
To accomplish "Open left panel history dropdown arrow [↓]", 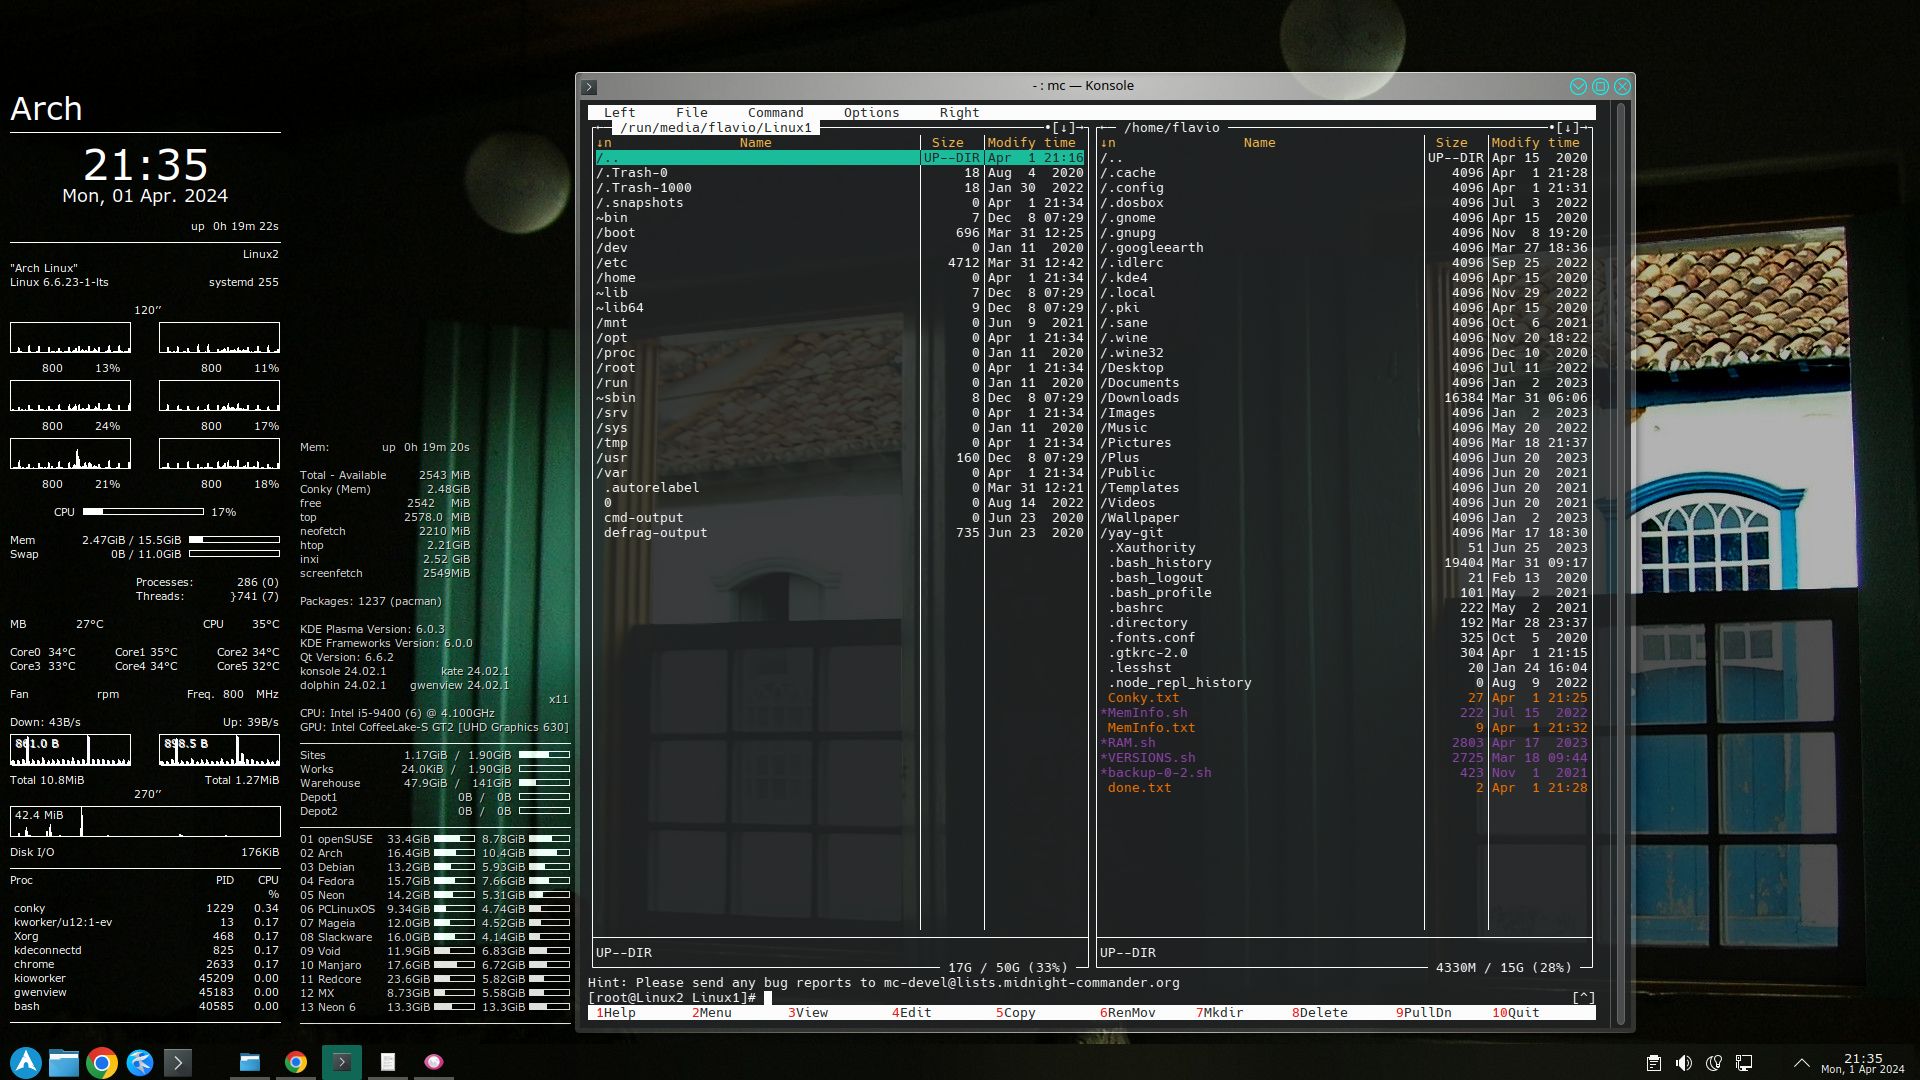I will (x=1064, y=128).
